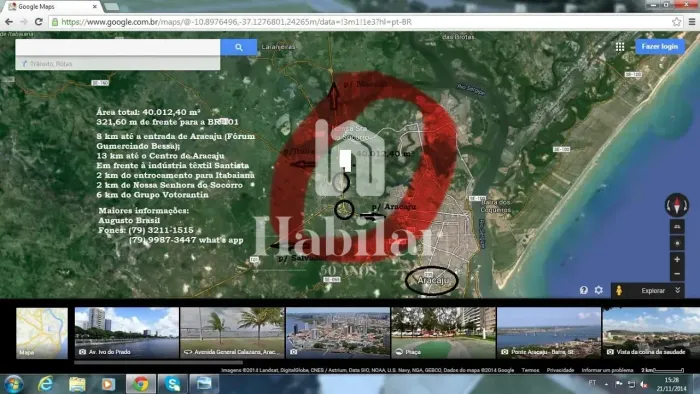Open the aerial city photo thumbnail
Viewport: 700px width, 394px height.
point(338,332)
